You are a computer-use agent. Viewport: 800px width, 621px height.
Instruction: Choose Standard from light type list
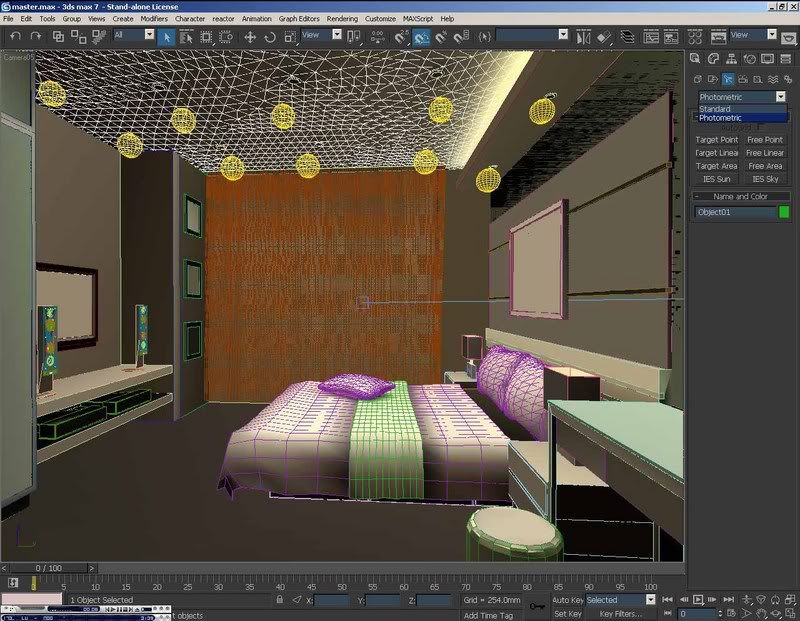[742, 109]
